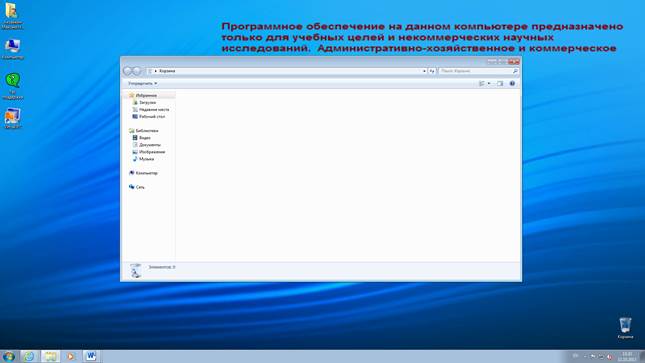Viewport: 645px width, 363px height.
Task: Open the Музыка library
Action: [x=146, y=159]
